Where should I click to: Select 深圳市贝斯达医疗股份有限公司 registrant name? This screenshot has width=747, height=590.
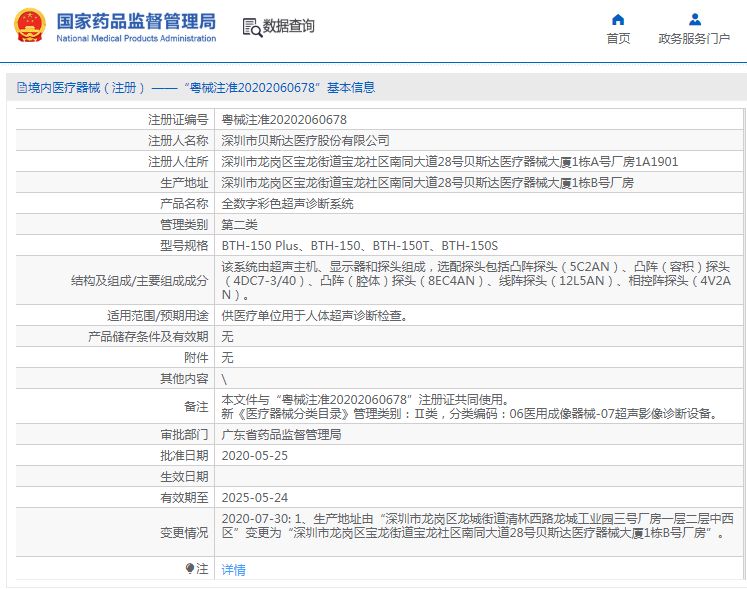305,141
